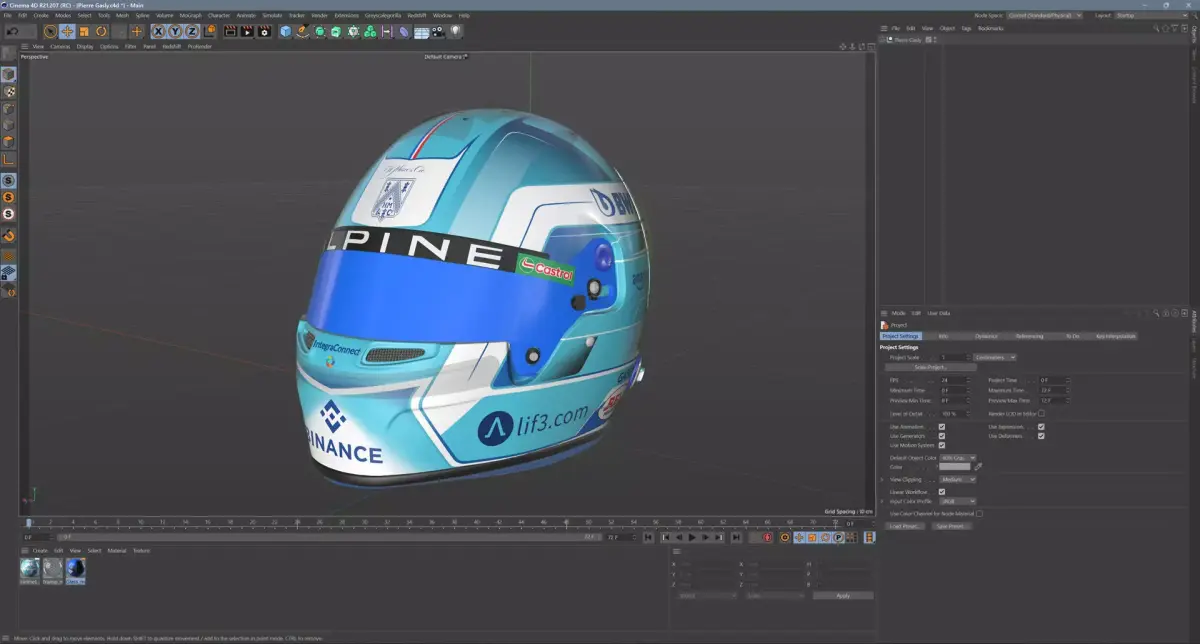
Task: Click the Load Preset button
Action: point(906,526)
